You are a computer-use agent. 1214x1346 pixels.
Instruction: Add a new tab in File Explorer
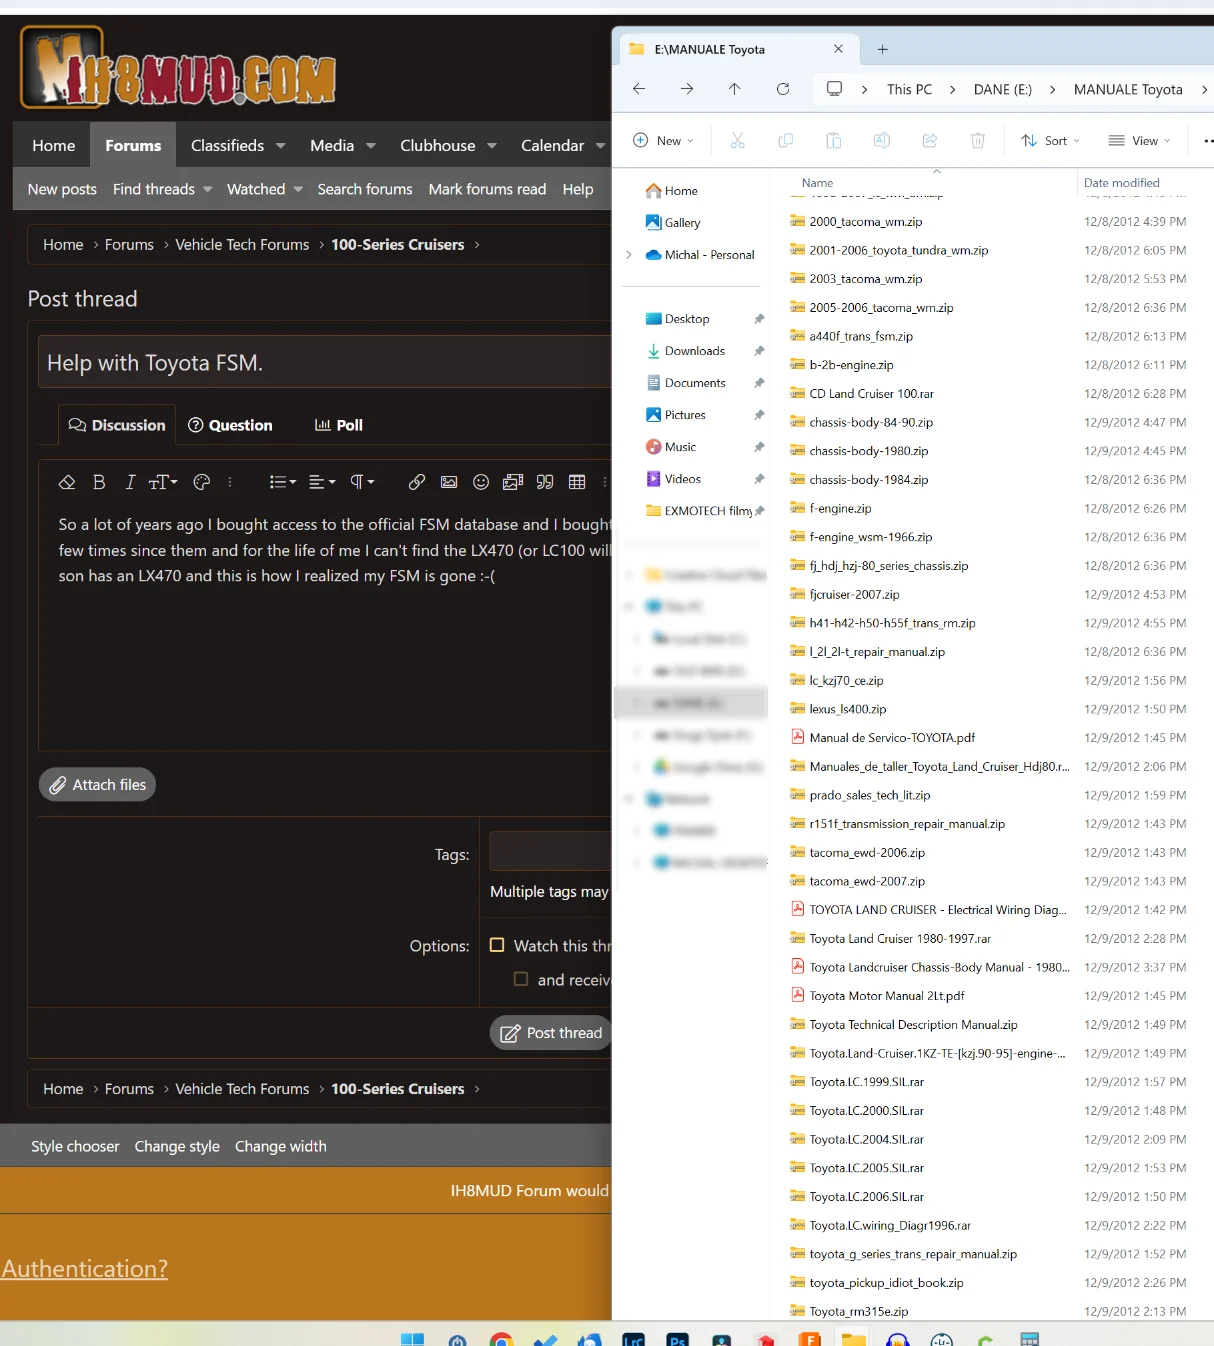(x=882, y=49)
